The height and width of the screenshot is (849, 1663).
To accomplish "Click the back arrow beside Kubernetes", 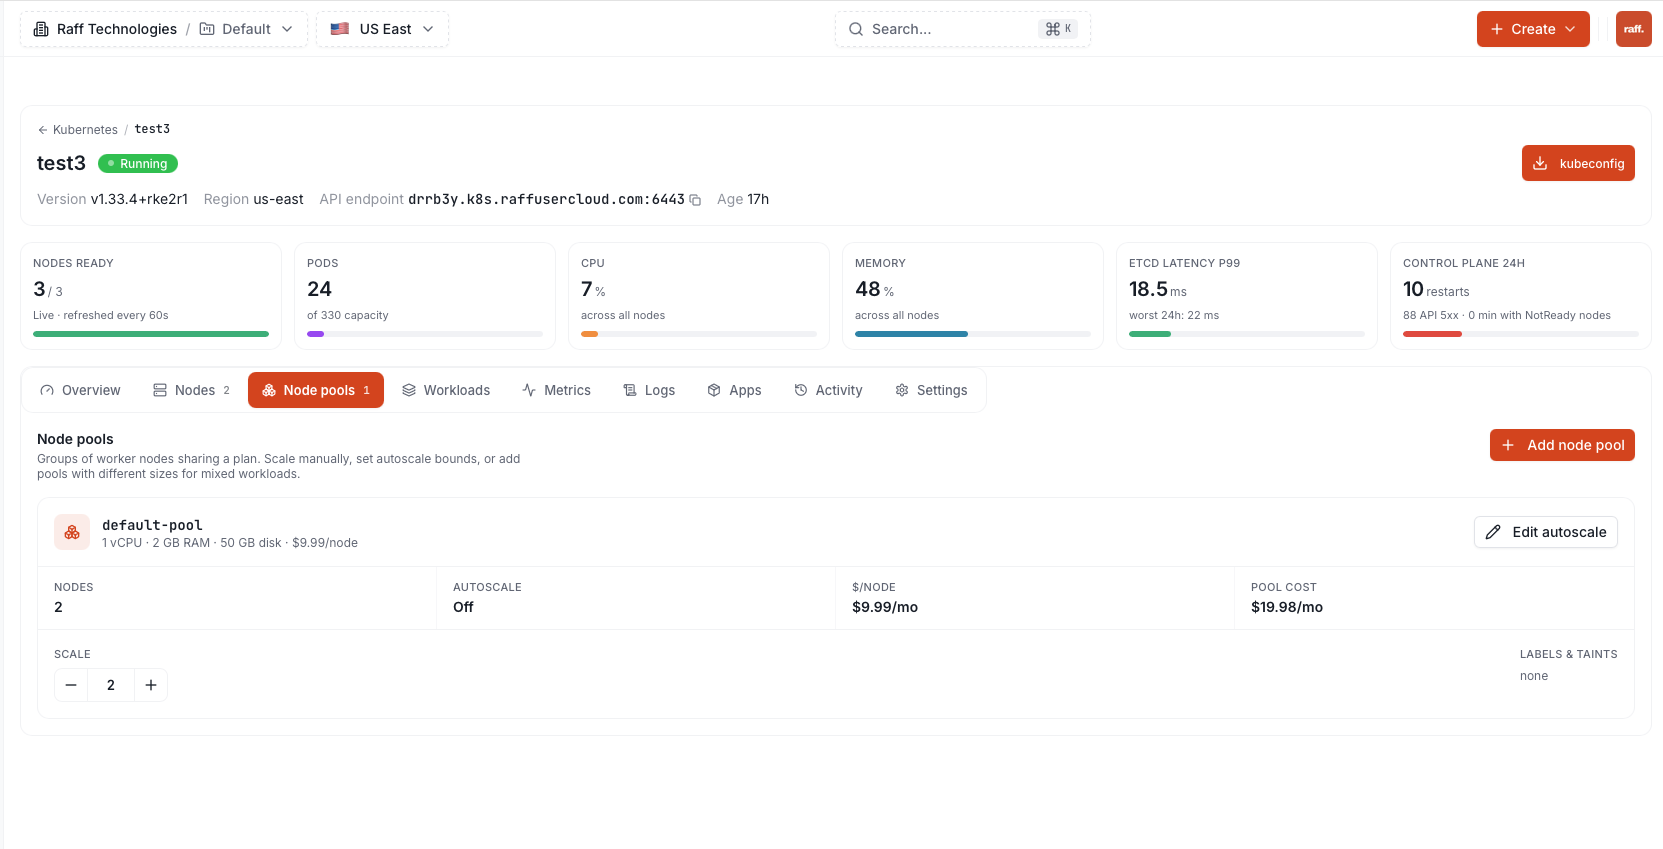I will (43, 130).
